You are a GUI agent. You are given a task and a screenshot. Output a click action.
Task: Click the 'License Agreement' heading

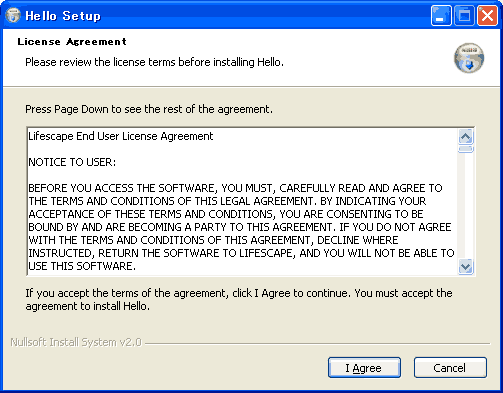[72, 42]
